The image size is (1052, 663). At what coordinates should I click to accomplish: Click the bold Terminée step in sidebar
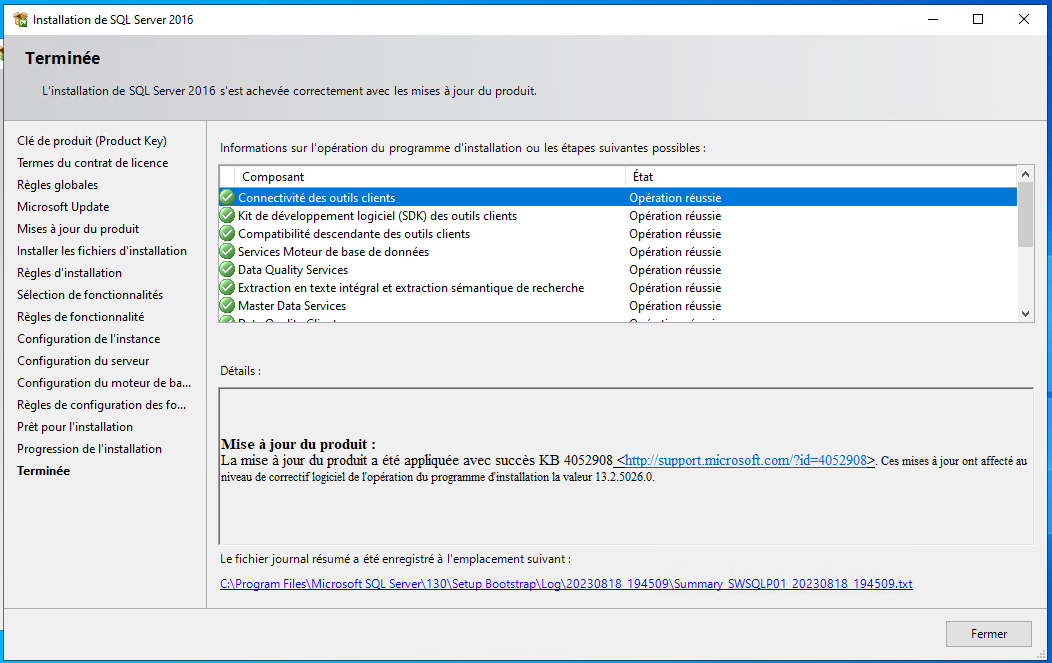(x=44, y=471)
